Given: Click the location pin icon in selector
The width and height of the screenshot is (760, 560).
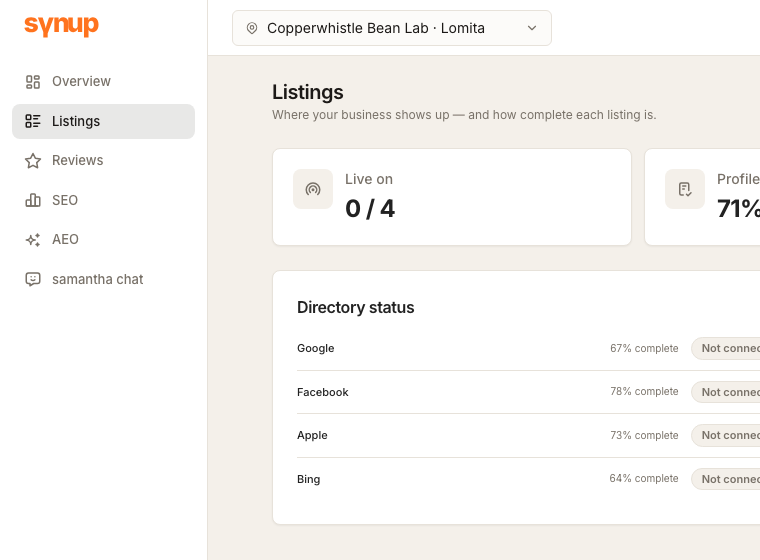Looking at the screenshot, I should click(x=252, y=28).
